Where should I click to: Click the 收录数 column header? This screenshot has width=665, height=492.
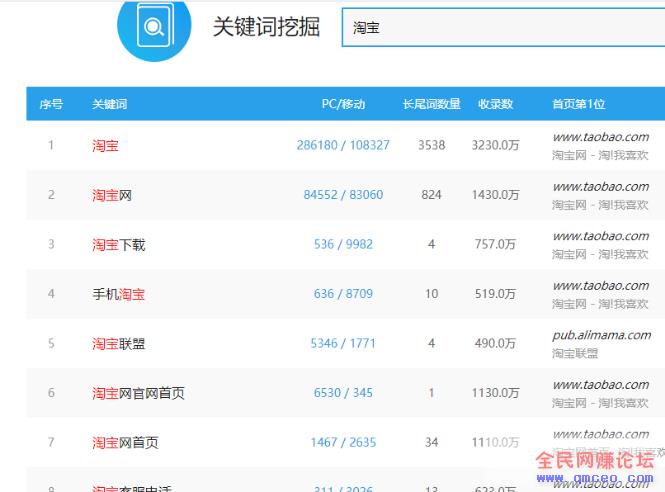point(495,104)
